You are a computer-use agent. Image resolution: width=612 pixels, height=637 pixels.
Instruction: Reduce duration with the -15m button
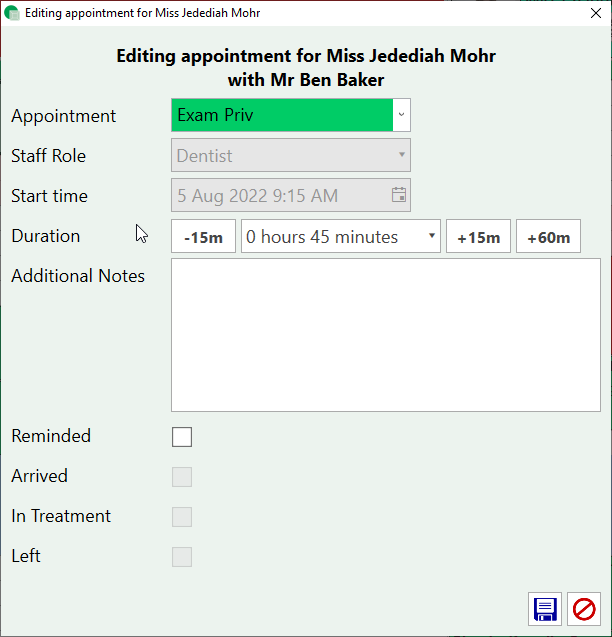point(203,237)
